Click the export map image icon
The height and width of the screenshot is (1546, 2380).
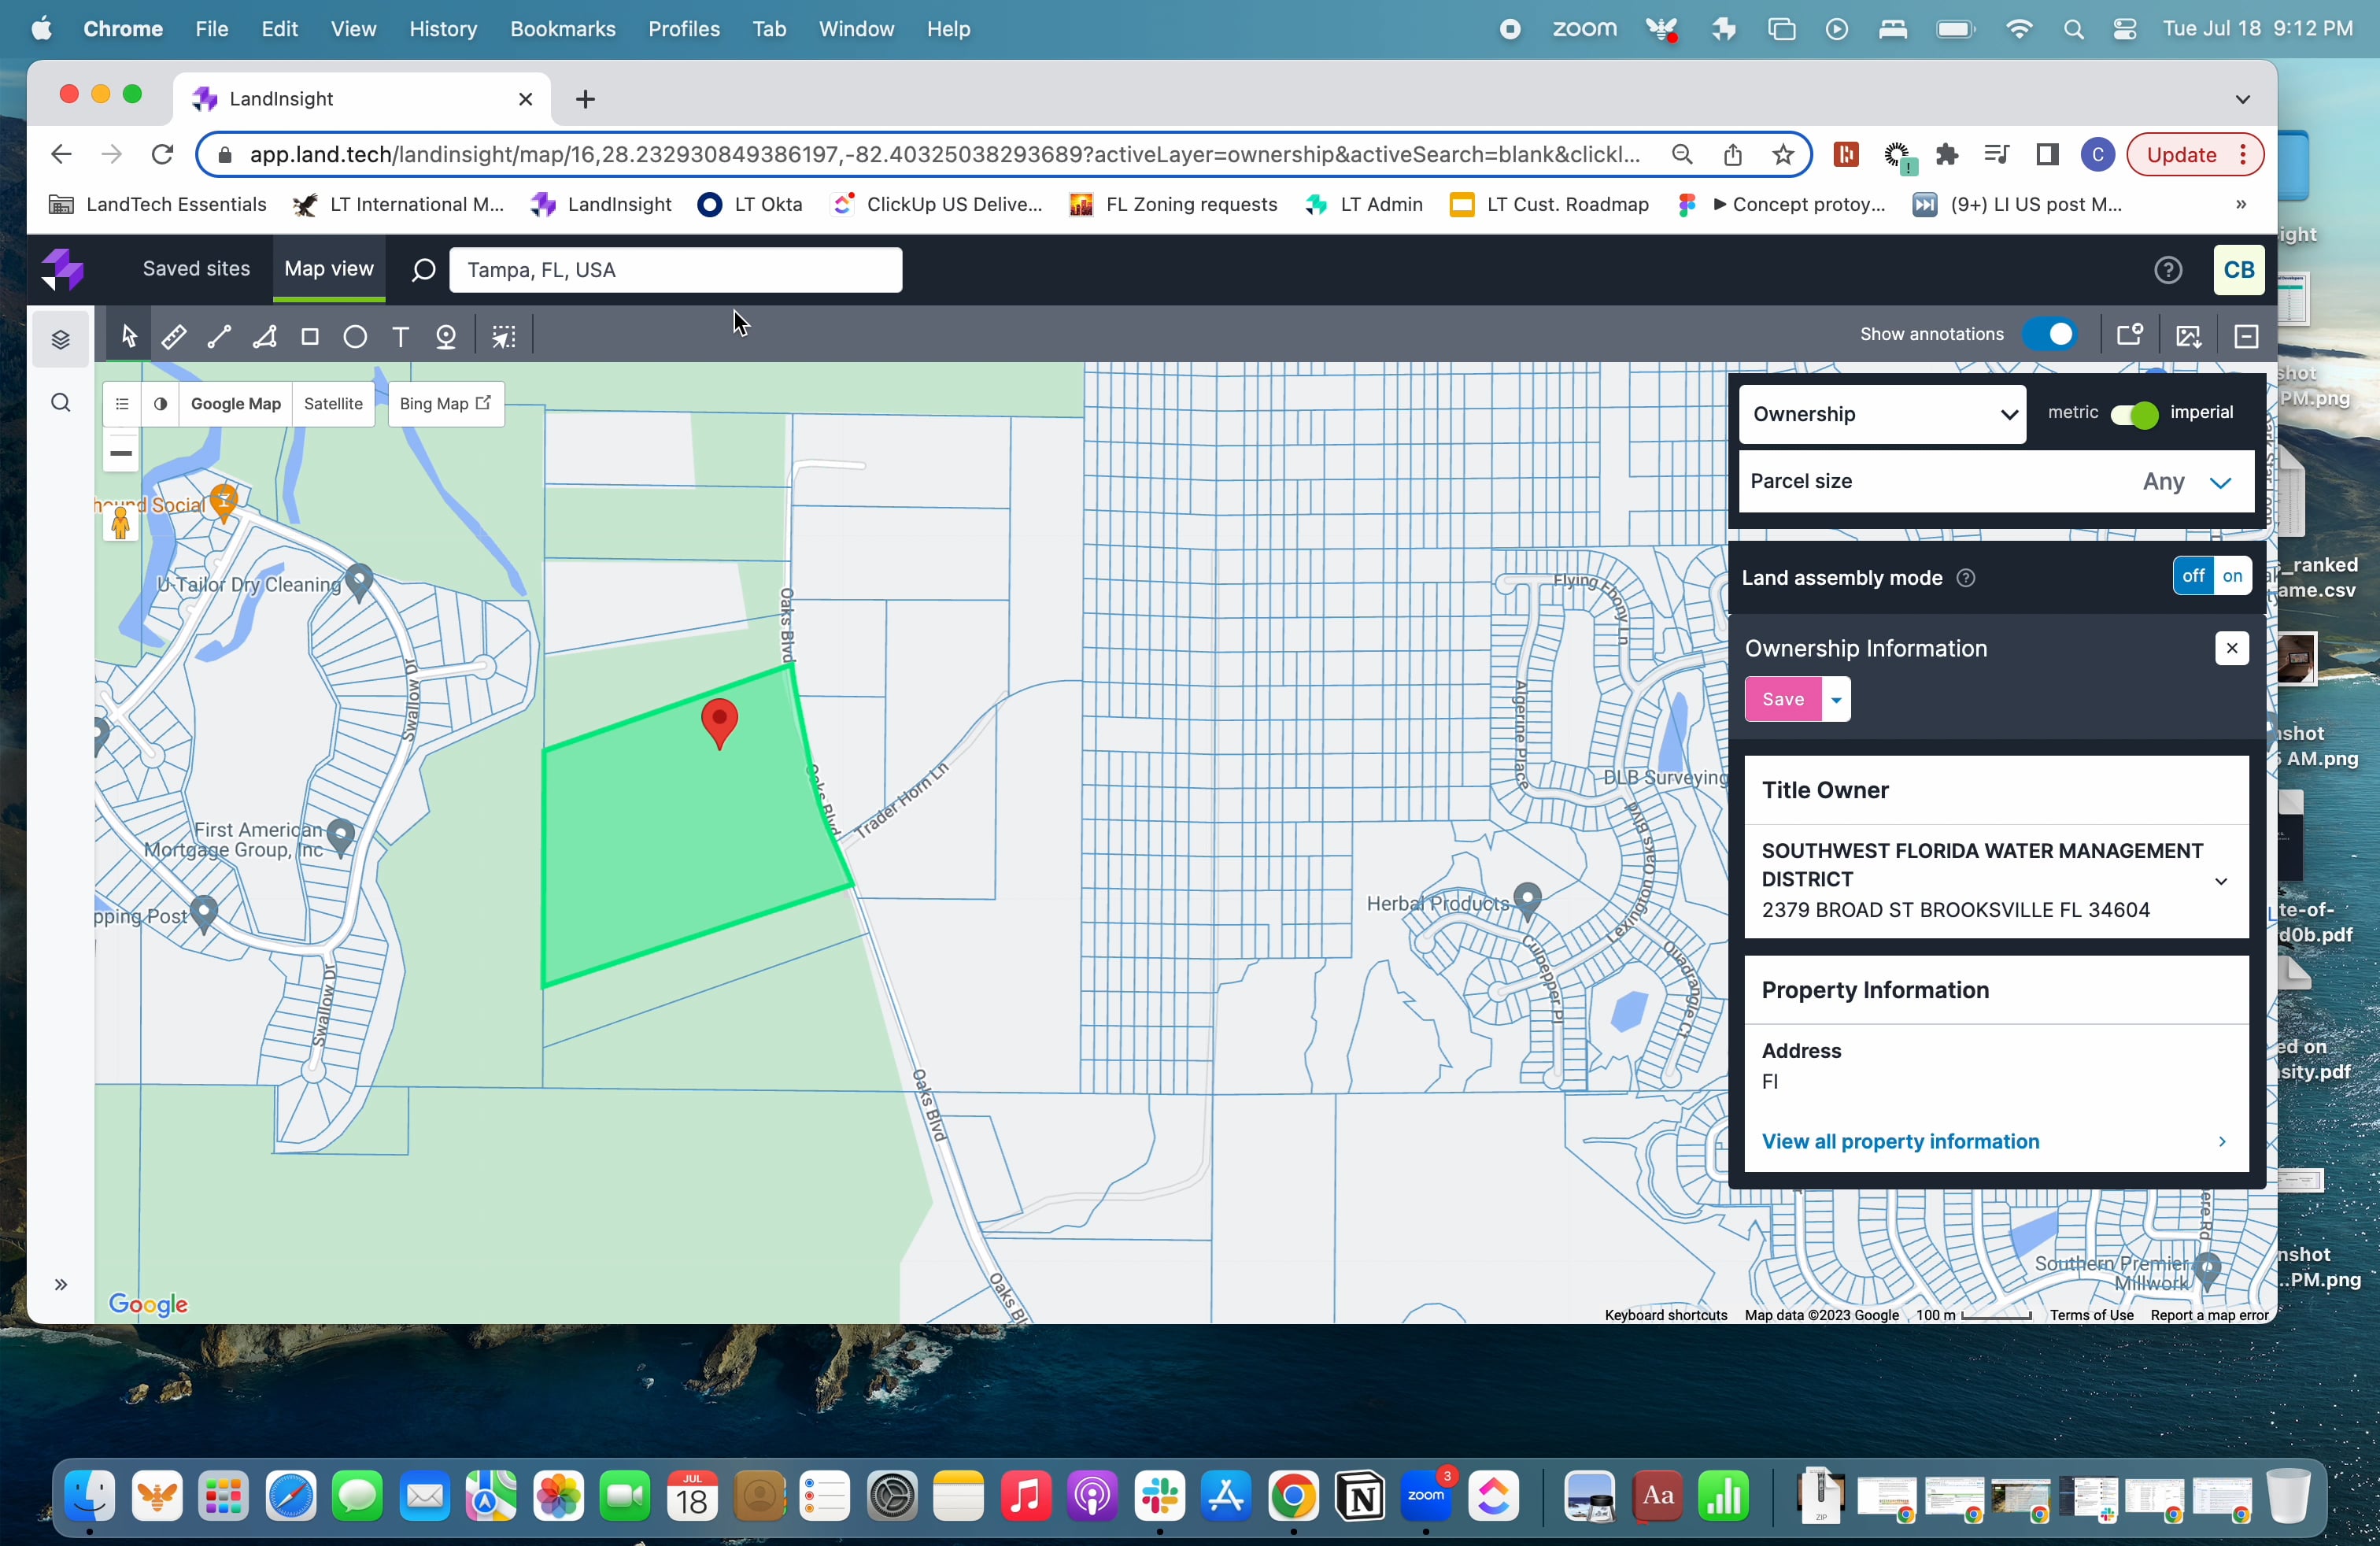(x=2189, y=337)
